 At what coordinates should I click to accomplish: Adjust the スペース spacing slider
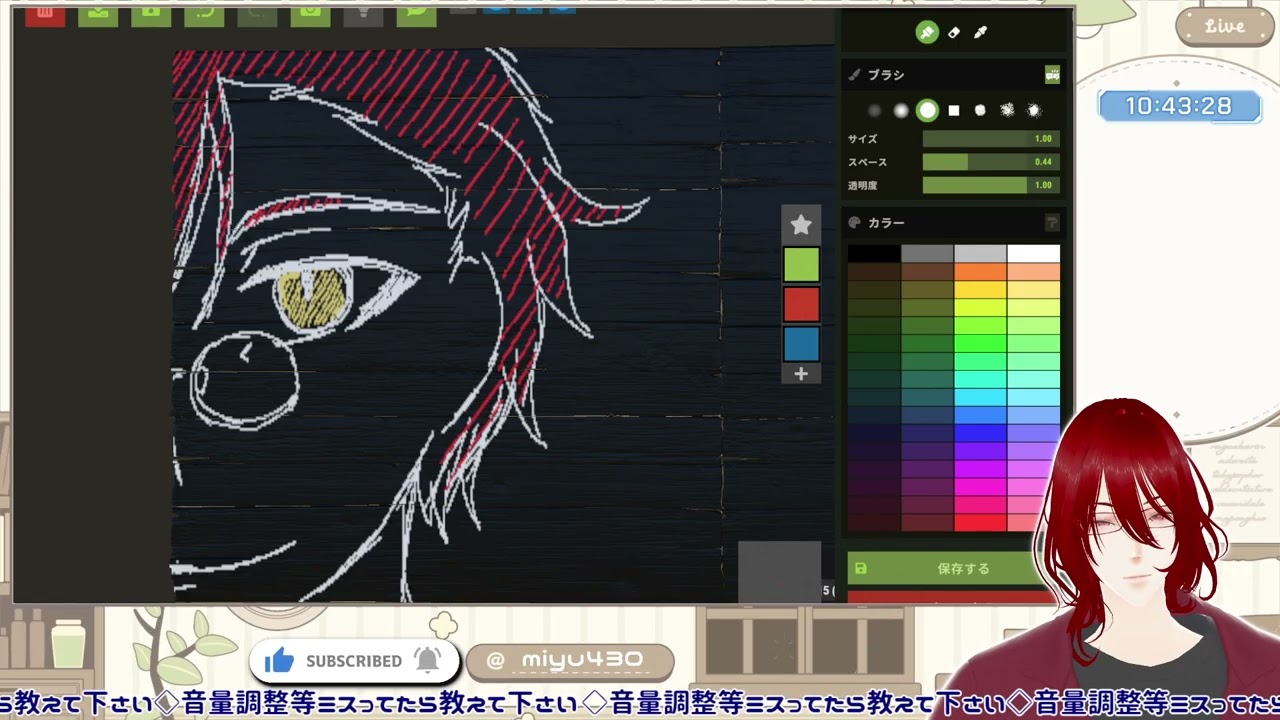tap(991, 162)
